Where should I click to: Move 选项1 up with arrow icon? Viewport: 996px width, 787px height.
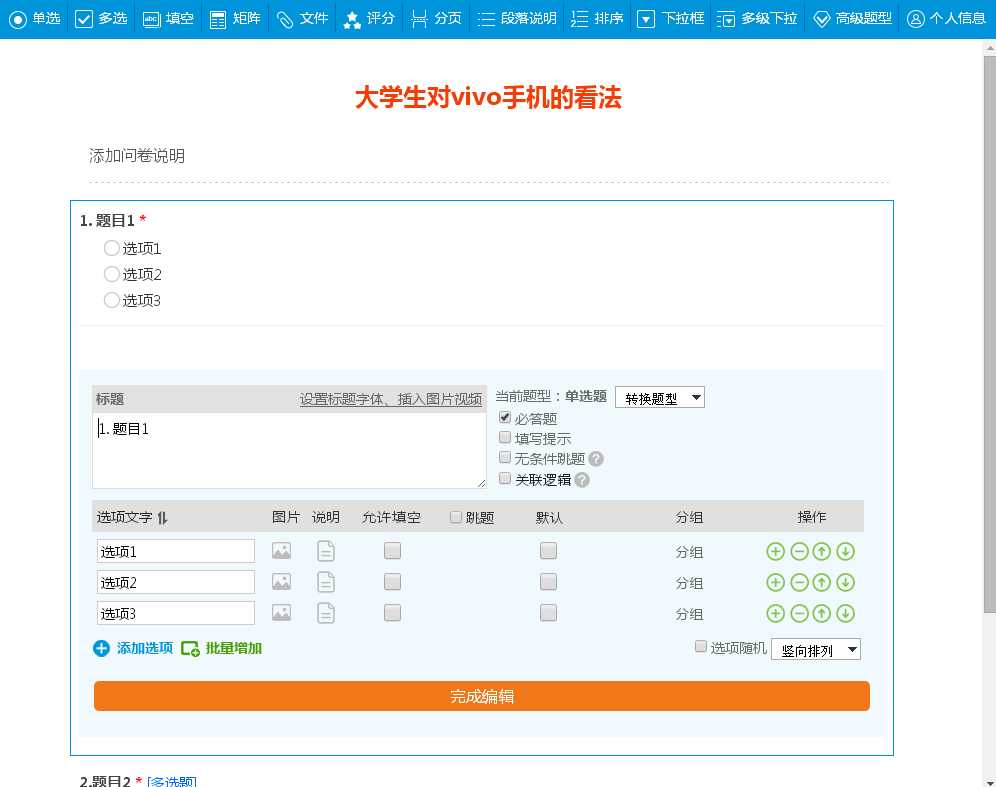tap(822, 551)
